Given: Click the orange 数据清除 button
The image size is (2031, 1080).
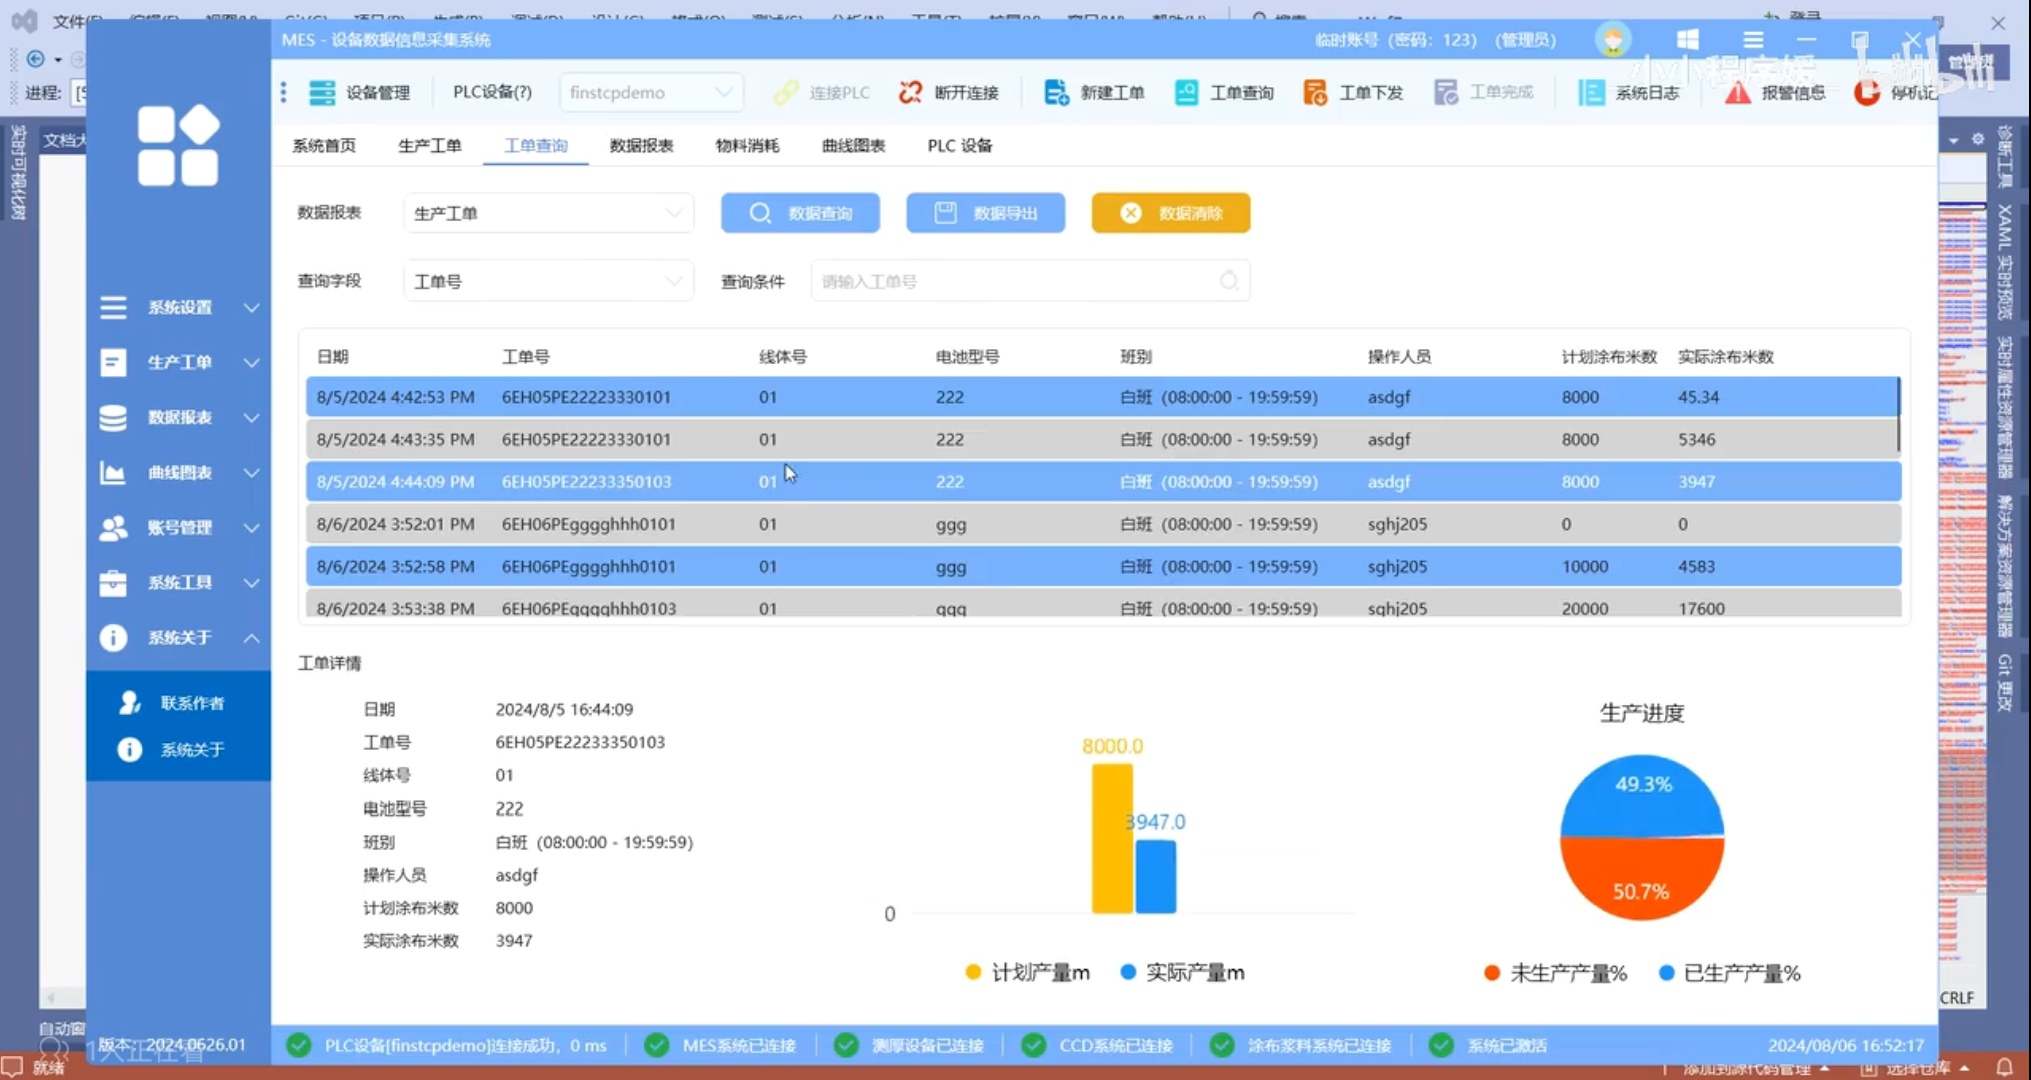Looking at the screenshot, I should (1170, 213).
